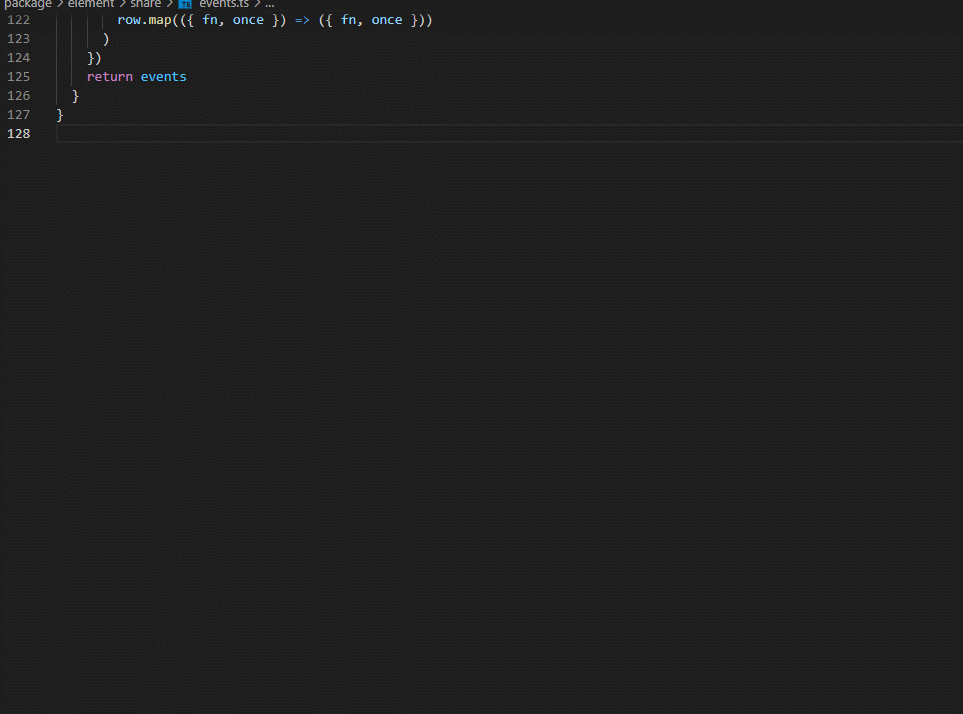
Task: Click line number 125 in the gutter
Action: 18,76
